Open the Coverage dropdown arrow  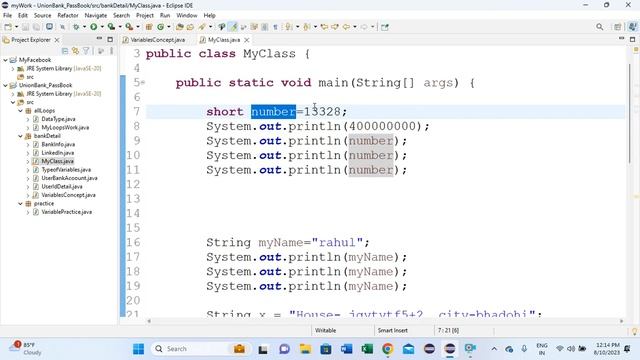coord(120,27)
